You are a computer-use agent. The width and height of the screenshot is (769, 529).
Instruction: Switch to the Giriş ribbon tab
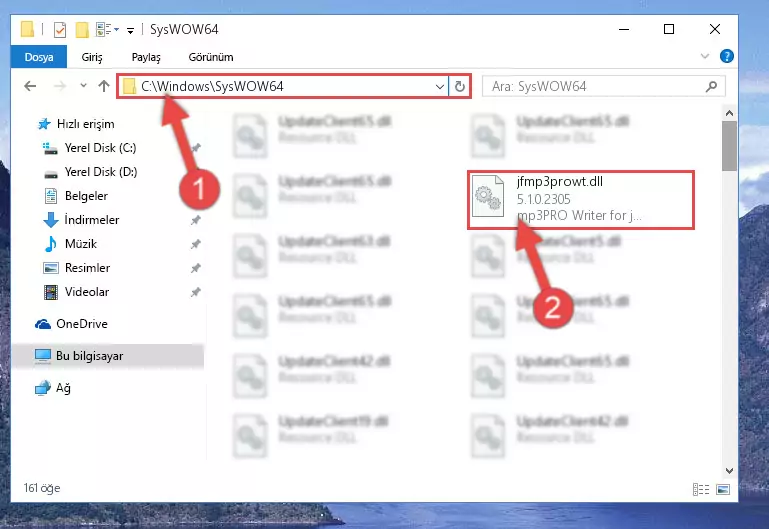pyautogui.click(x=92, y=57)
